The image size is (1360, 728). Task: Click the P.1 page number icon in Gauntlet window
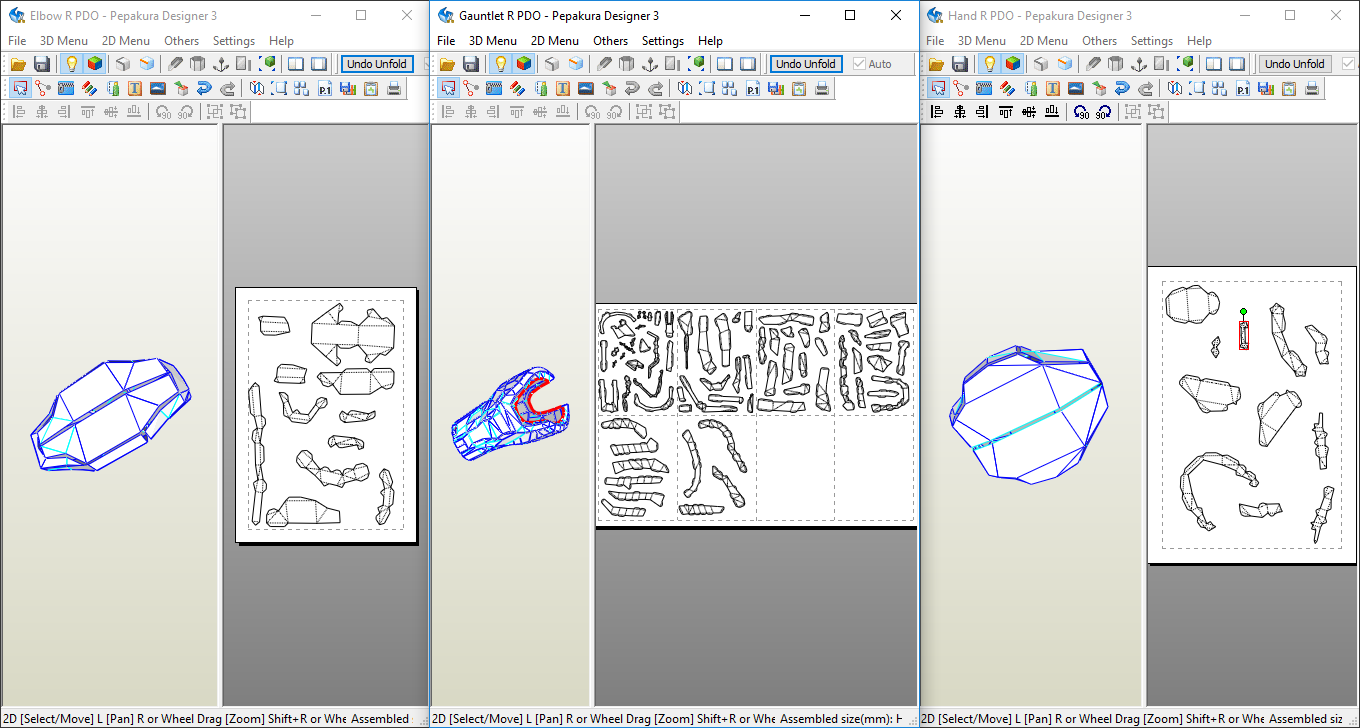(x=754, y=88)
